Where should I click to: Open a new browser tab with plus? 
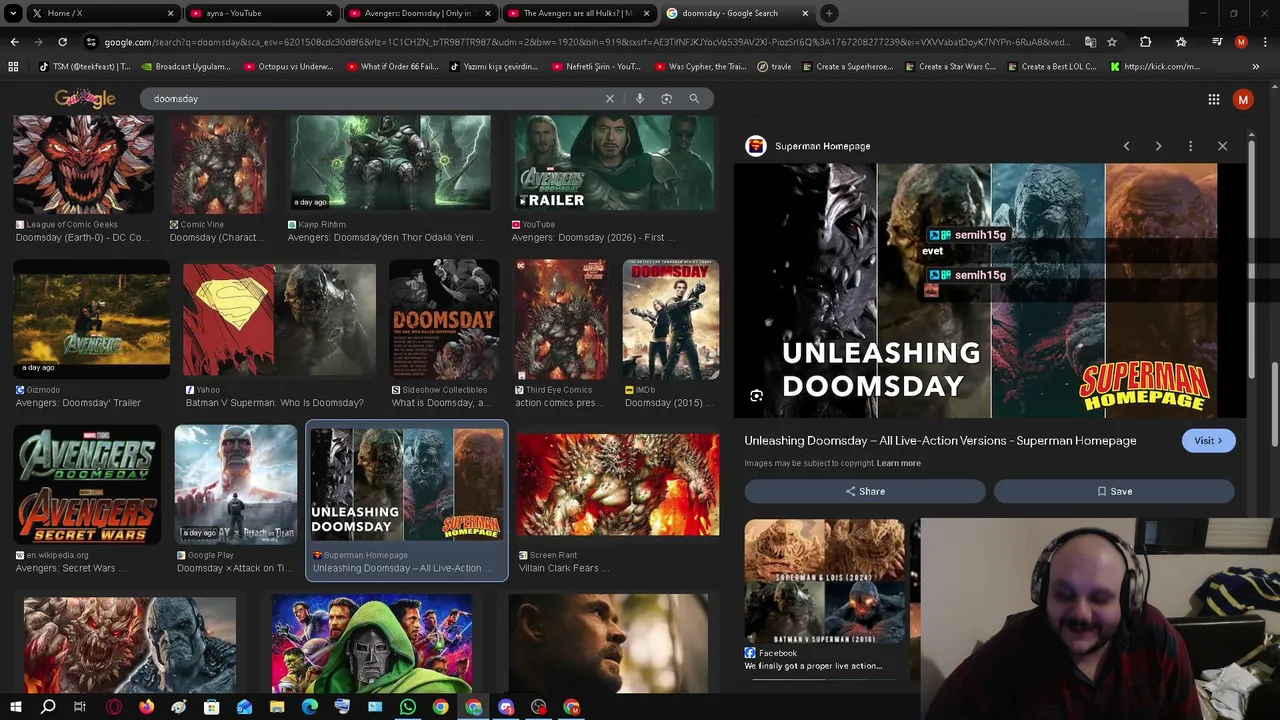[829, 13]
